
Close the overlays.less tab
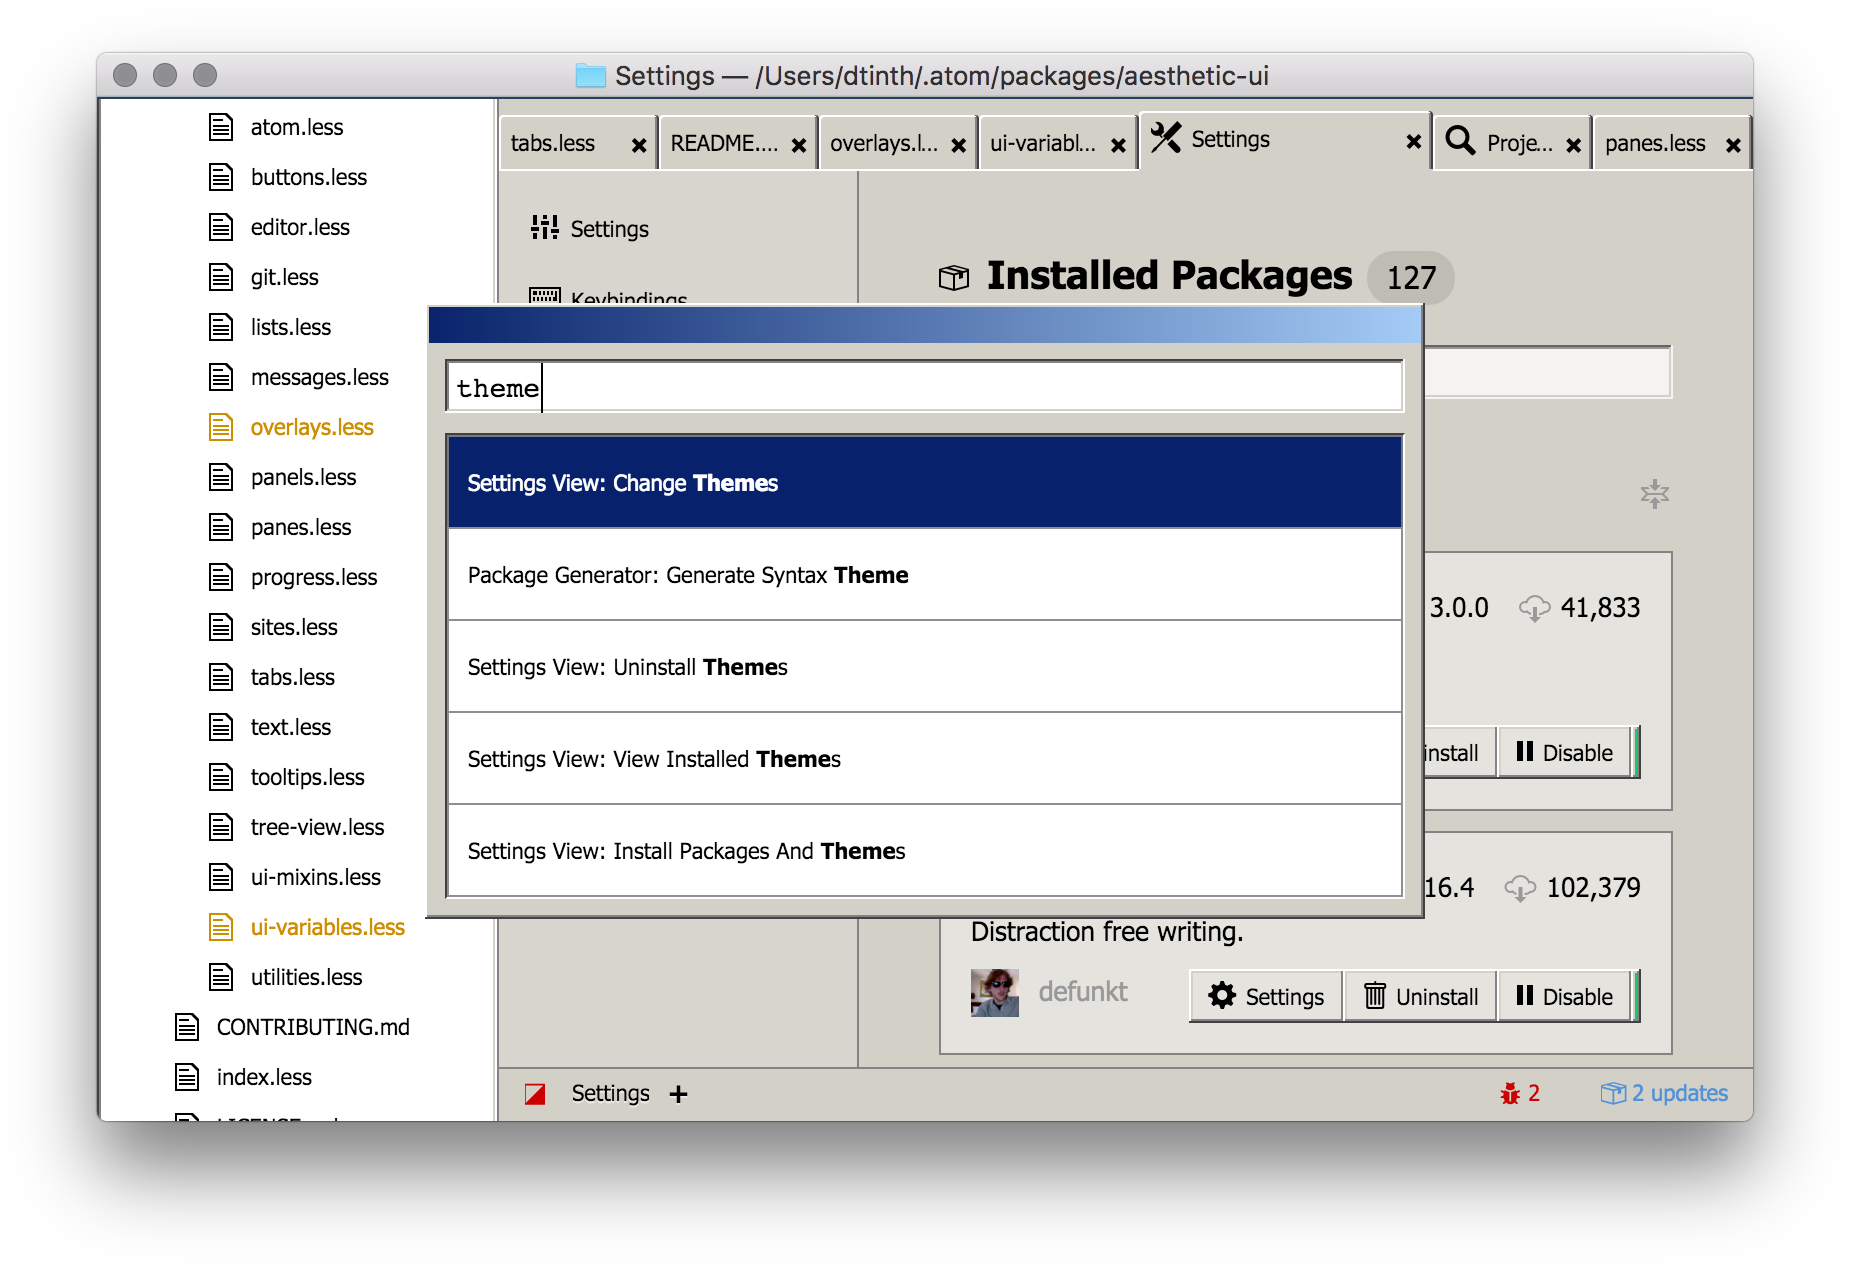(x=959, y=145)
